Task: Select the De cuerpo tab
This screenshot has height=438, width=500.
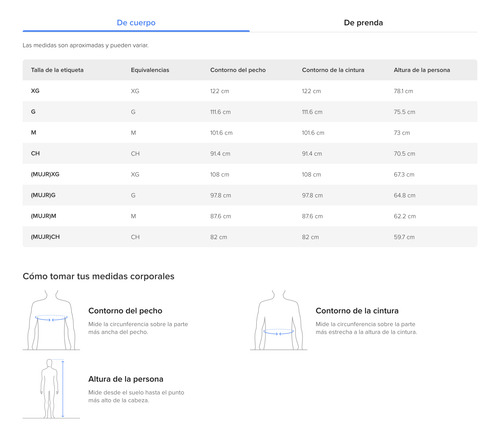Action: (136, 23)
